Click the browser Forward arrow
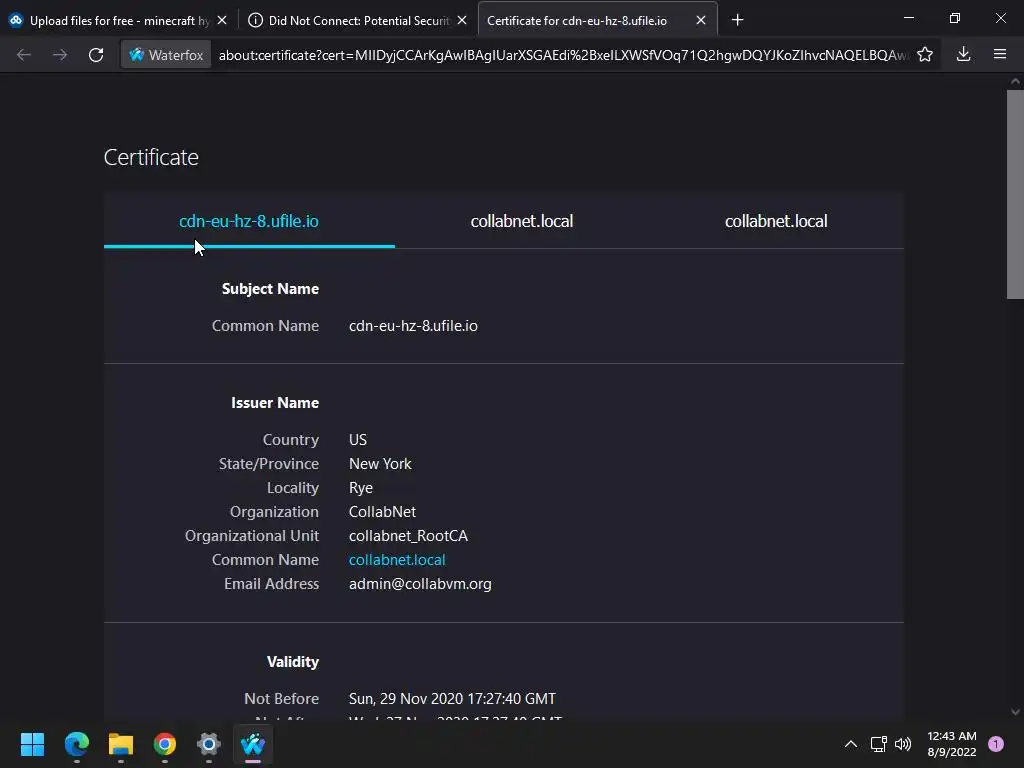1024x768 pixels. pos(60,55)
